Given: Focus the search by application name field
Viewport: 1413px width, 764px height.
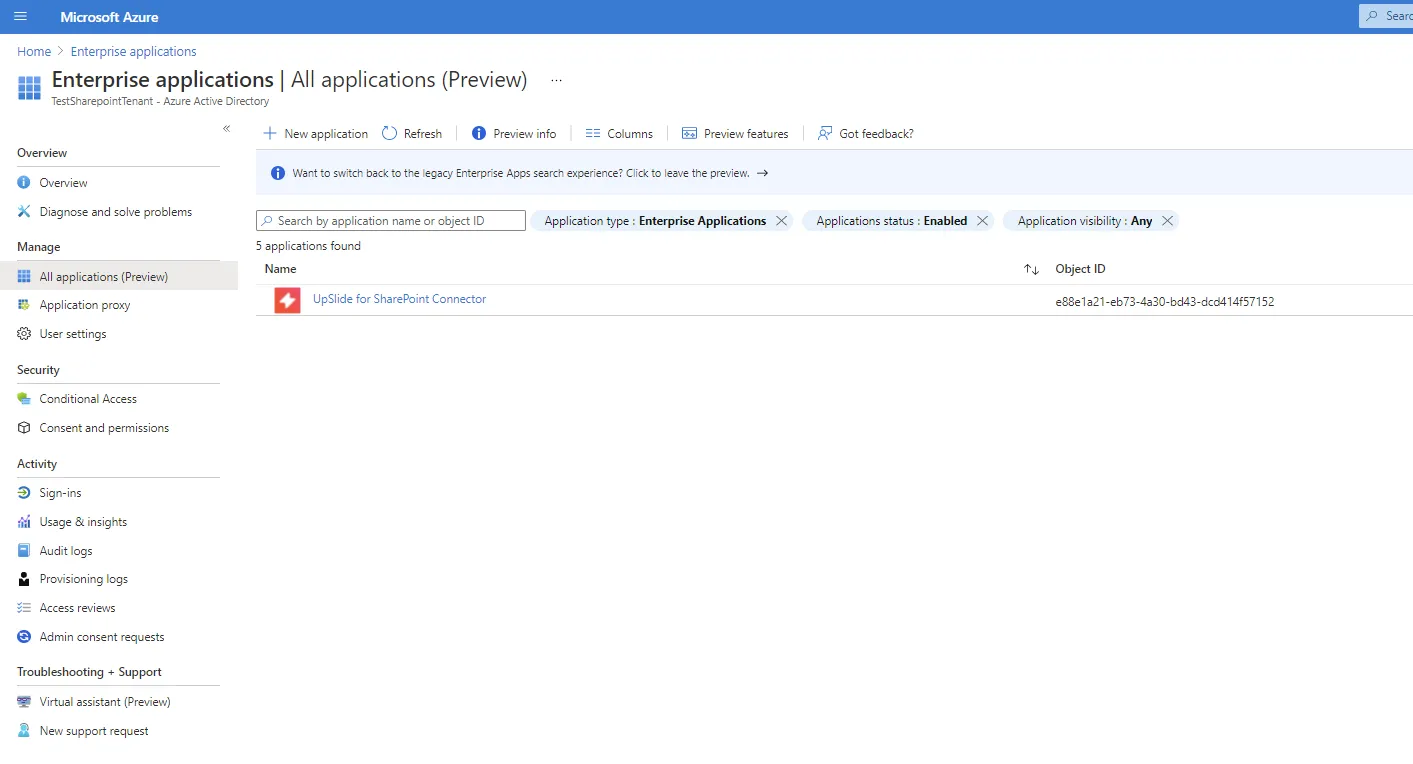Looking at the screenshot, I should coord(391,221).
